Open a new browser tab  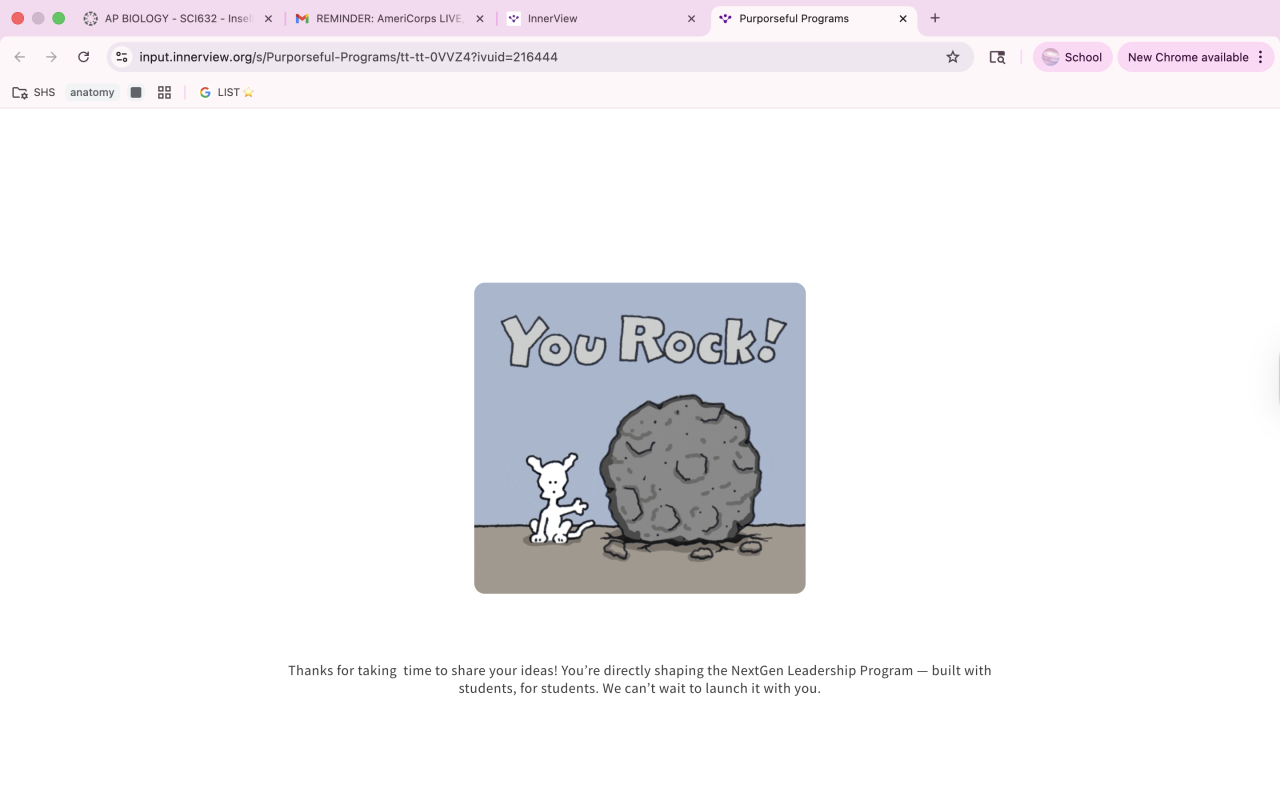coord(935,18)
